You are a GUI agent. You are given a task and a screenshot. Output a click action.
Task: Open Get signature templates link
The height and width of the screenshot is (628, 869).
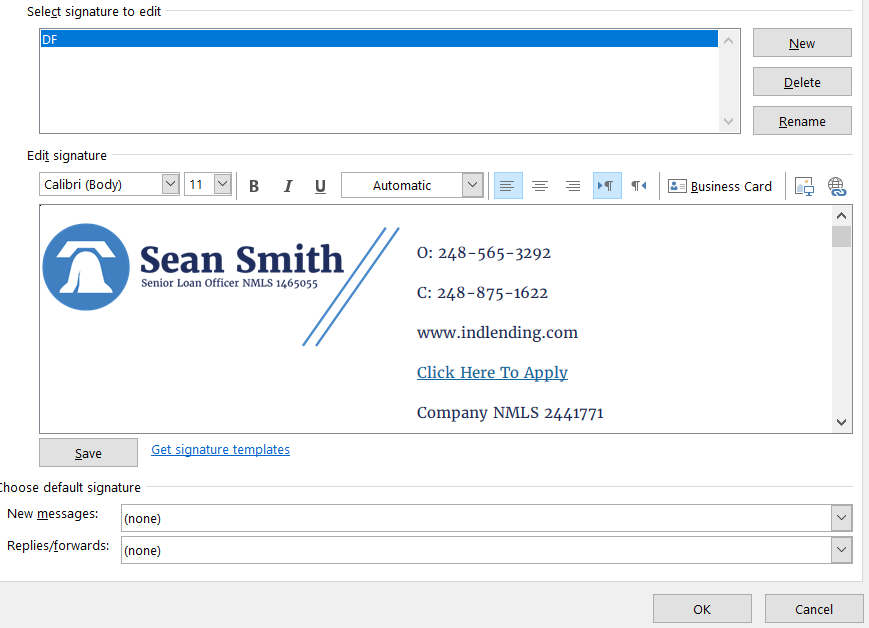click(x=220, y=450)
